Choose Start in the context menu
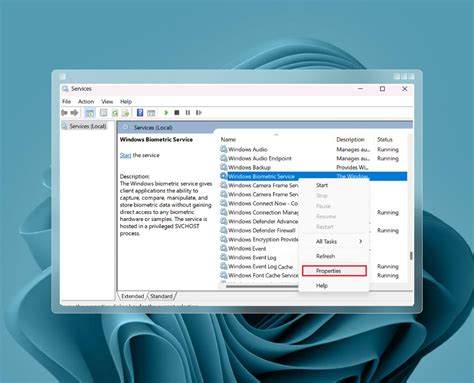The image size is (474, 383). tap(334, 185)
